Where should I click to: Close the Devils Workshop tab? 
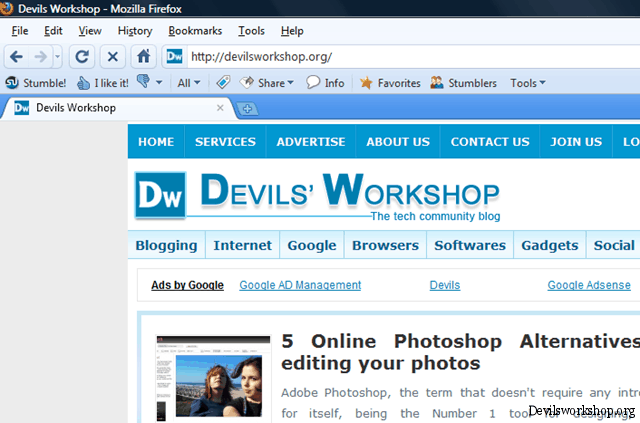220,108
